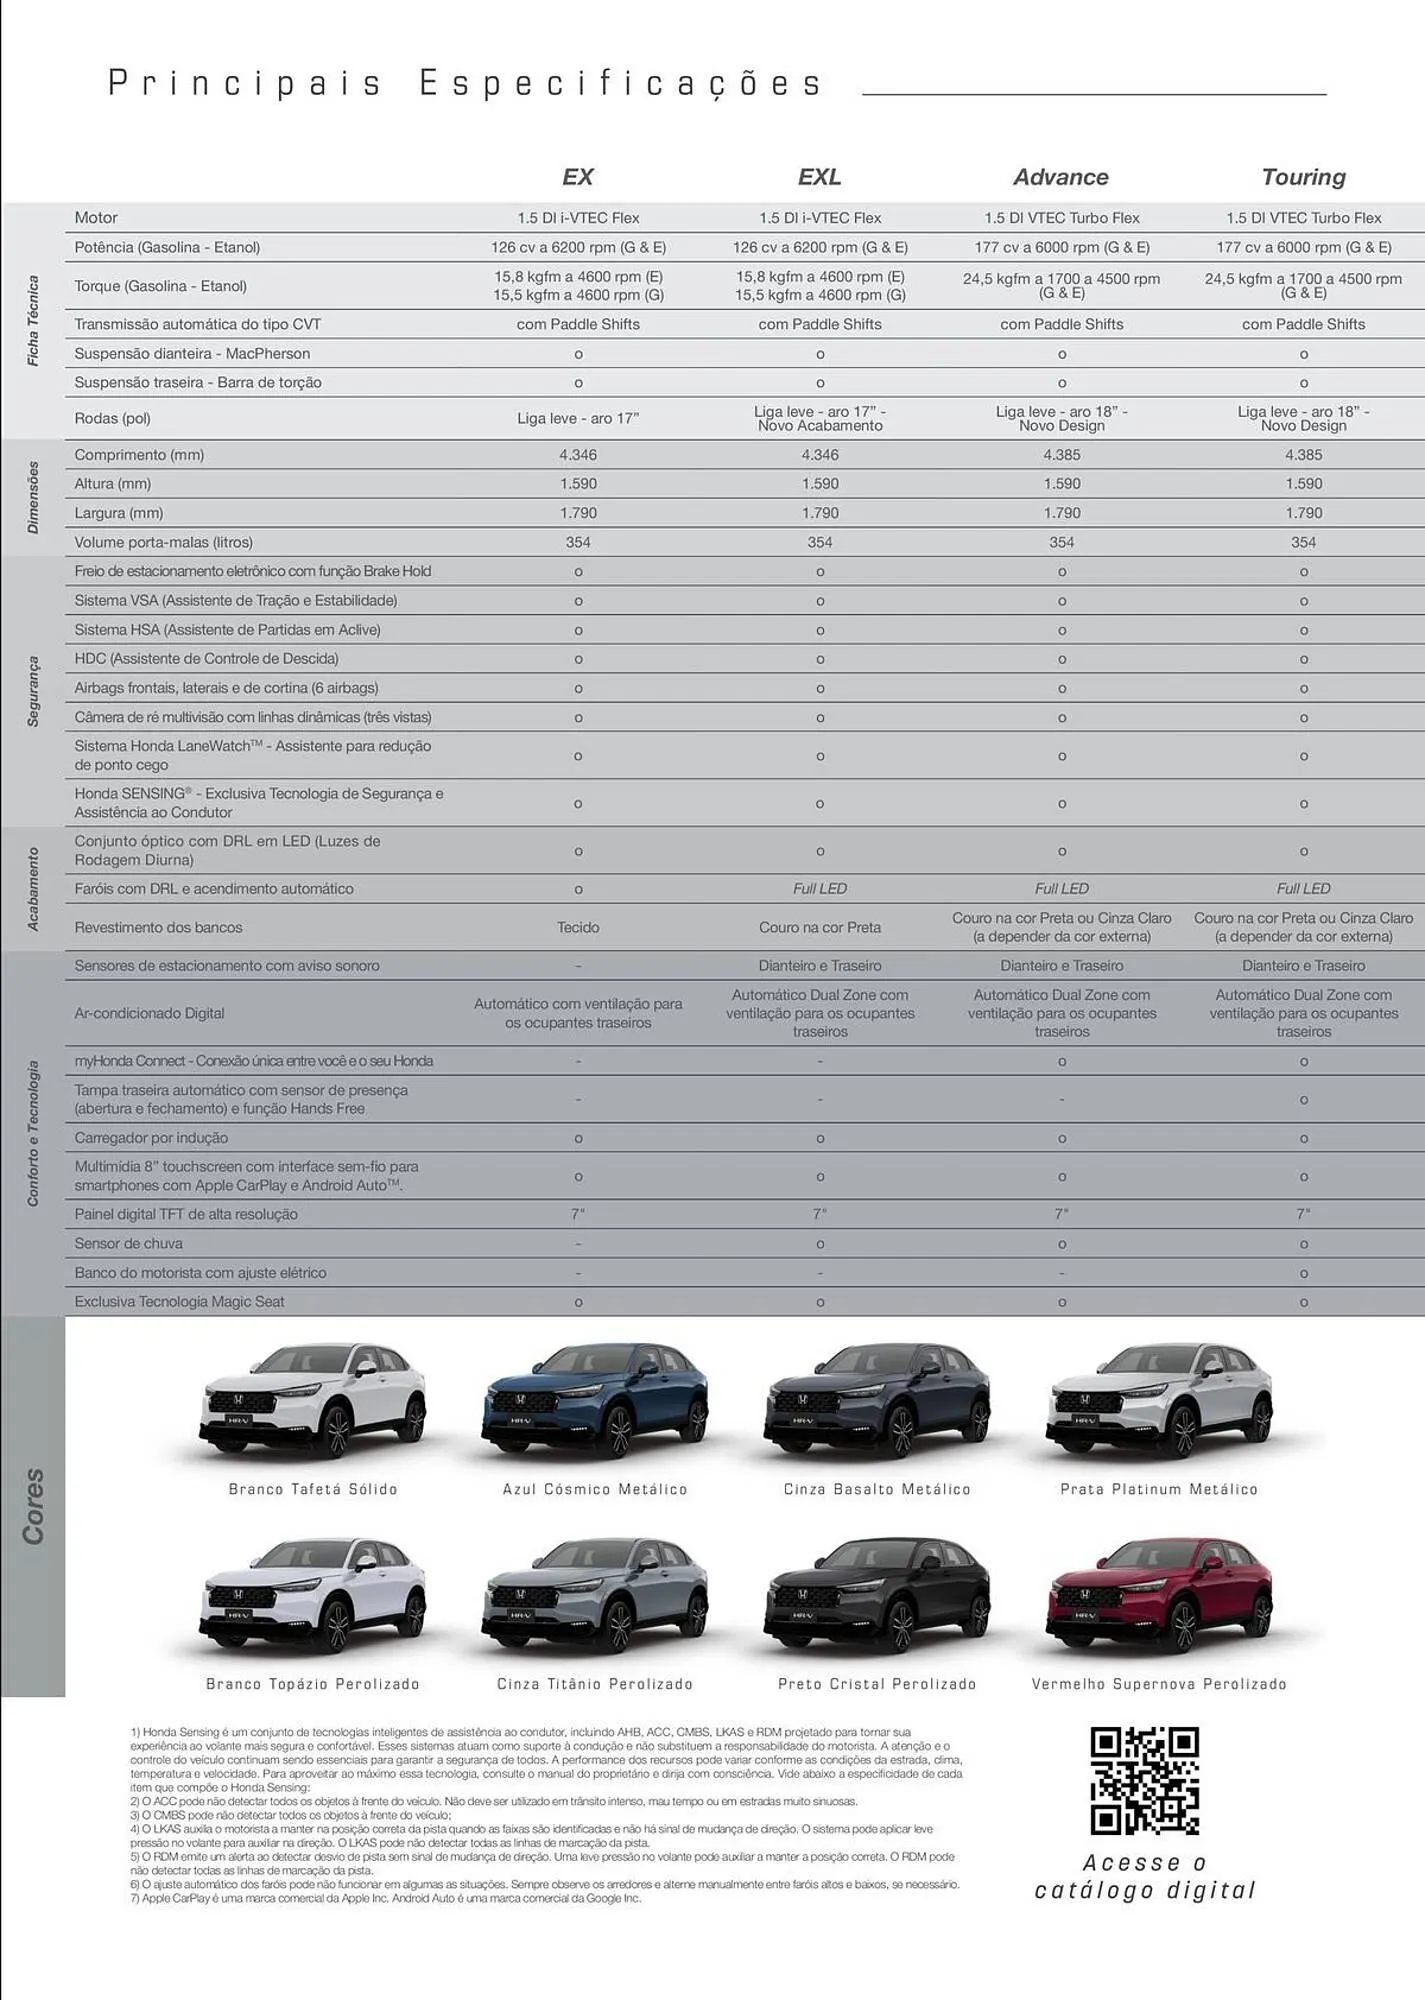
Task: Click the Vermelho Supernova Perolizado car image
Action: [1159, 1596]
